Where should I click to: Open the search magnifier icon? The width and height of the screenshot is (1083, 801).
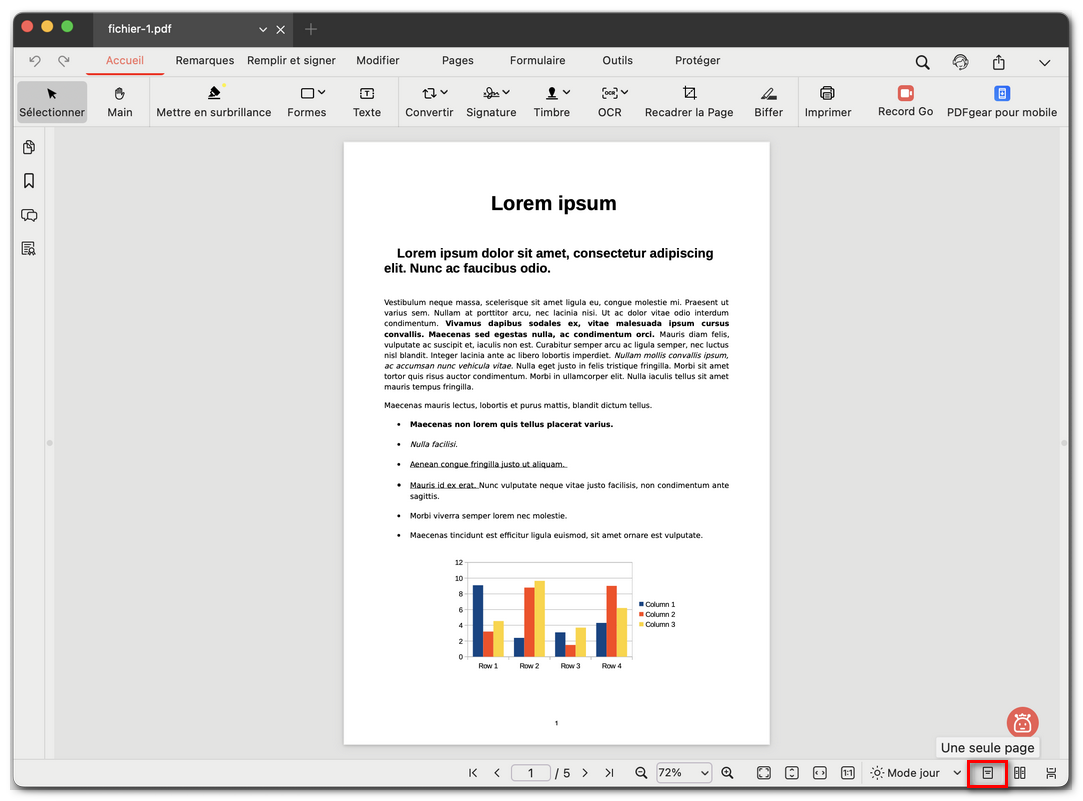[922, 62]
